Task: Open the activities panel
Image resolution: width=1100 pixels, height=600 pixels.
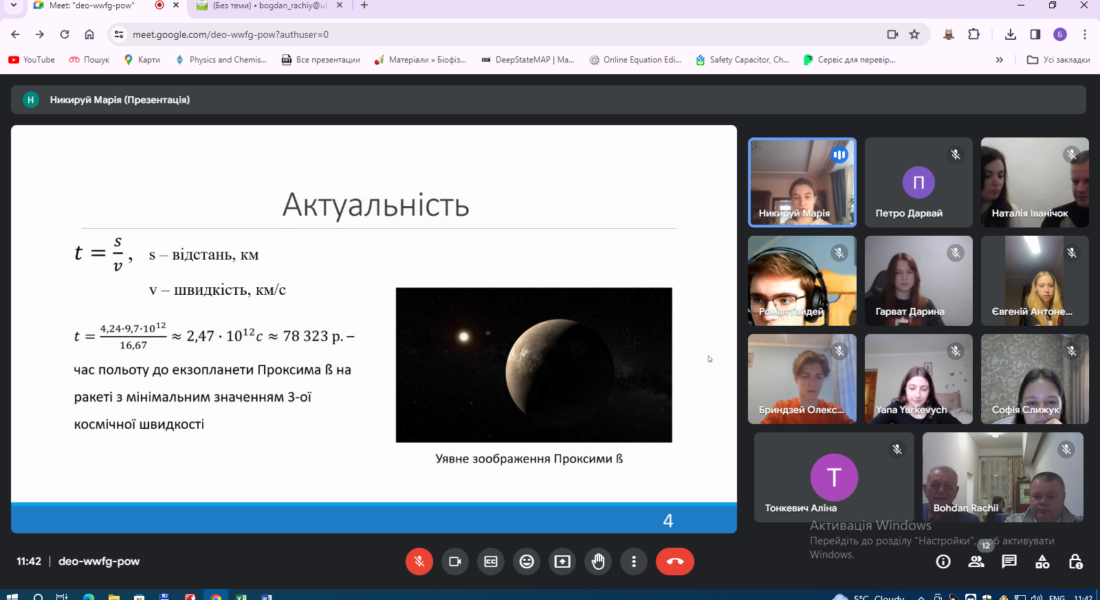Action: coord(1043,562)
